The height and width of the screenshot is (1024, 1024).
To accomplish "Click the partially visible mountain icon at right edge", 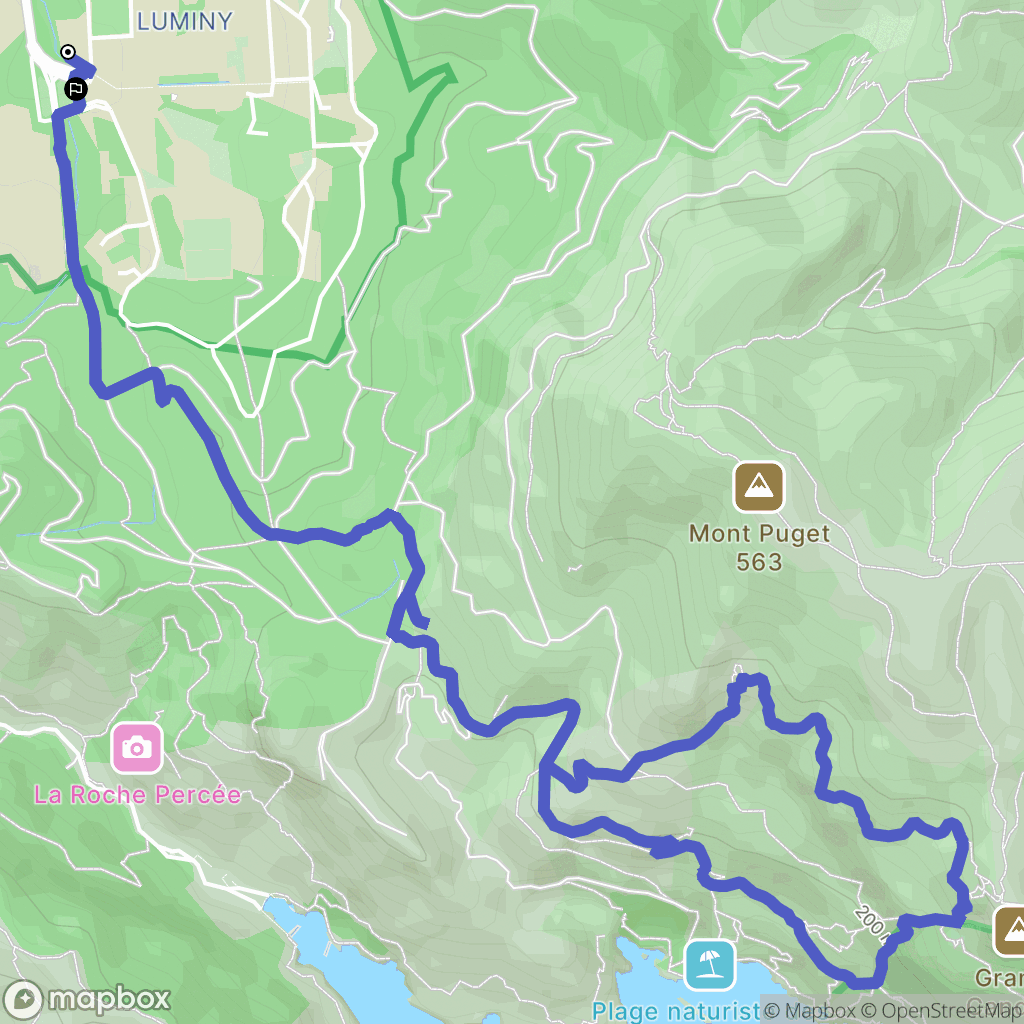I will click(1008, 931).
